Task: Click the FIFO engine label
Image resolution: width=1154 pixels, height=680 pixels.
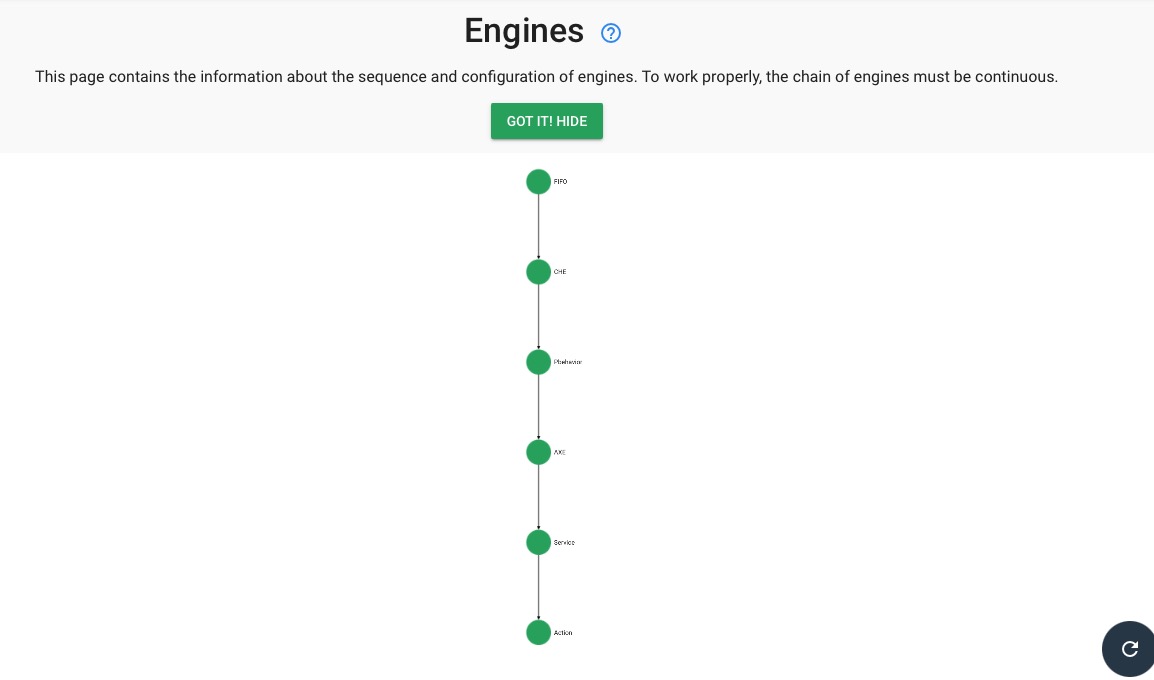Action: click(x=560, y=181)
